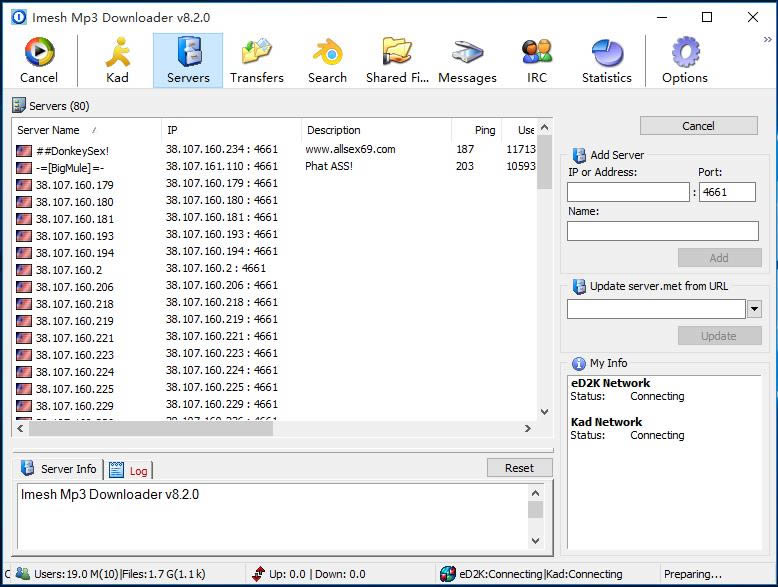778x587 pixels.
Task: Click the Servers (80) list header icon
Action: pyautogui.click(x=18, y=105)
